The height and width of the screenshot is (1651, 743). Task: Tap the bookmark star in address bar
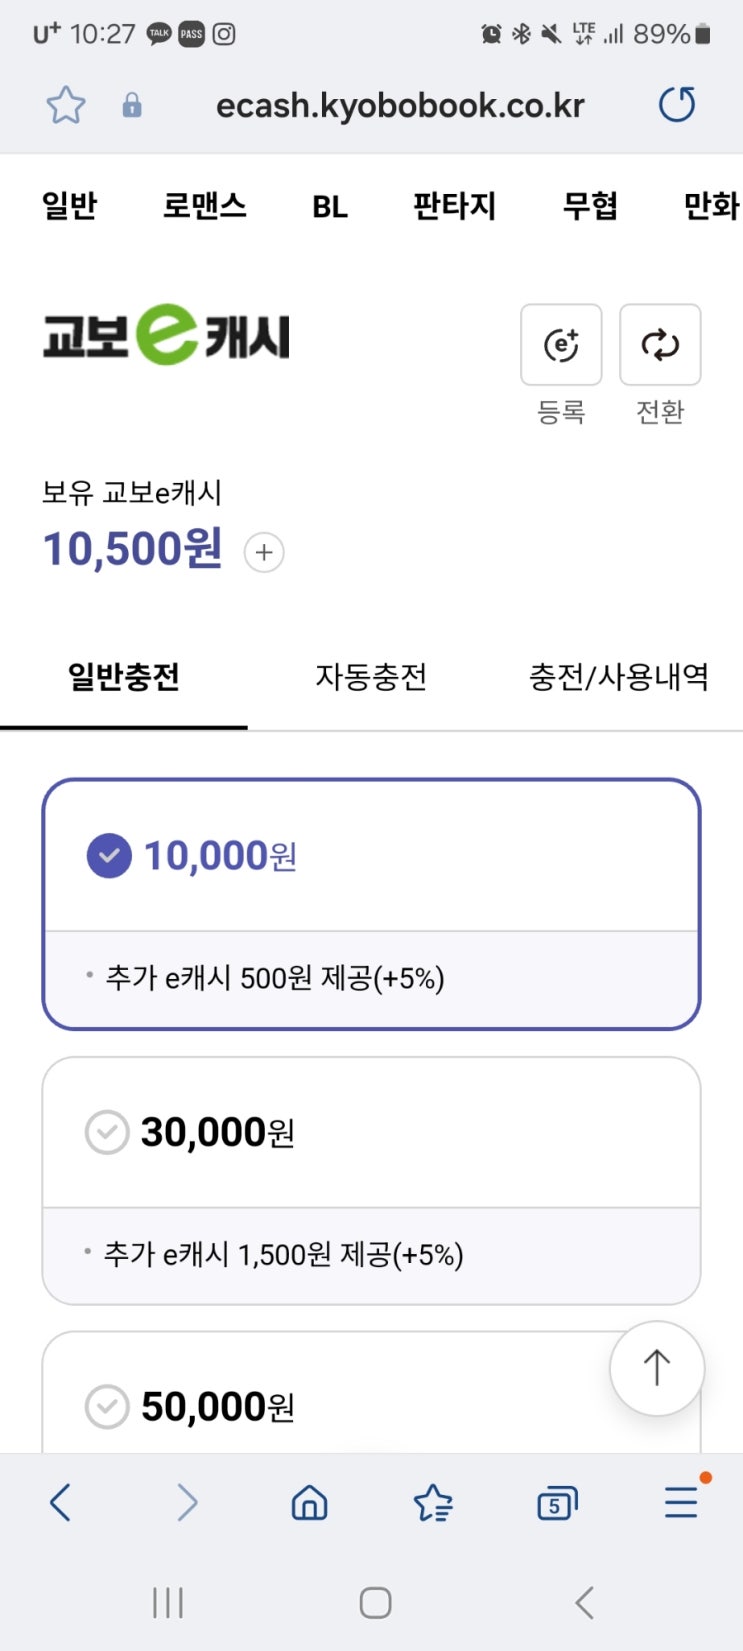point(66,105)
